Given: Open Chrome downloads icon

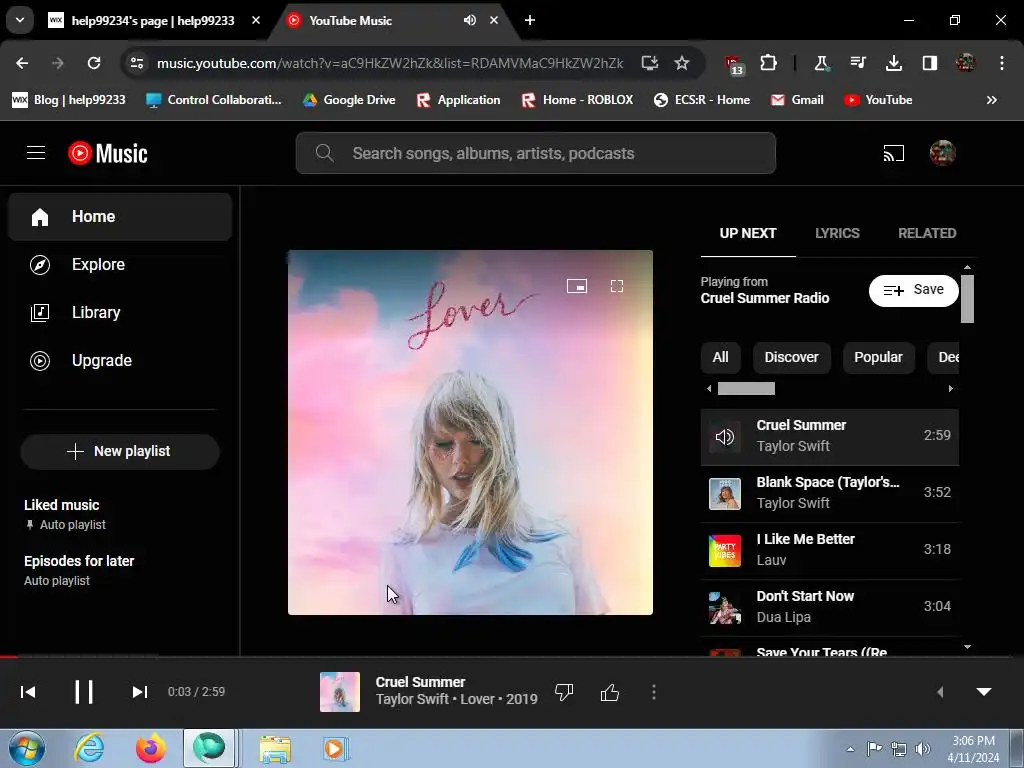Looking at the screenshot, I should (x=894, y=63).
